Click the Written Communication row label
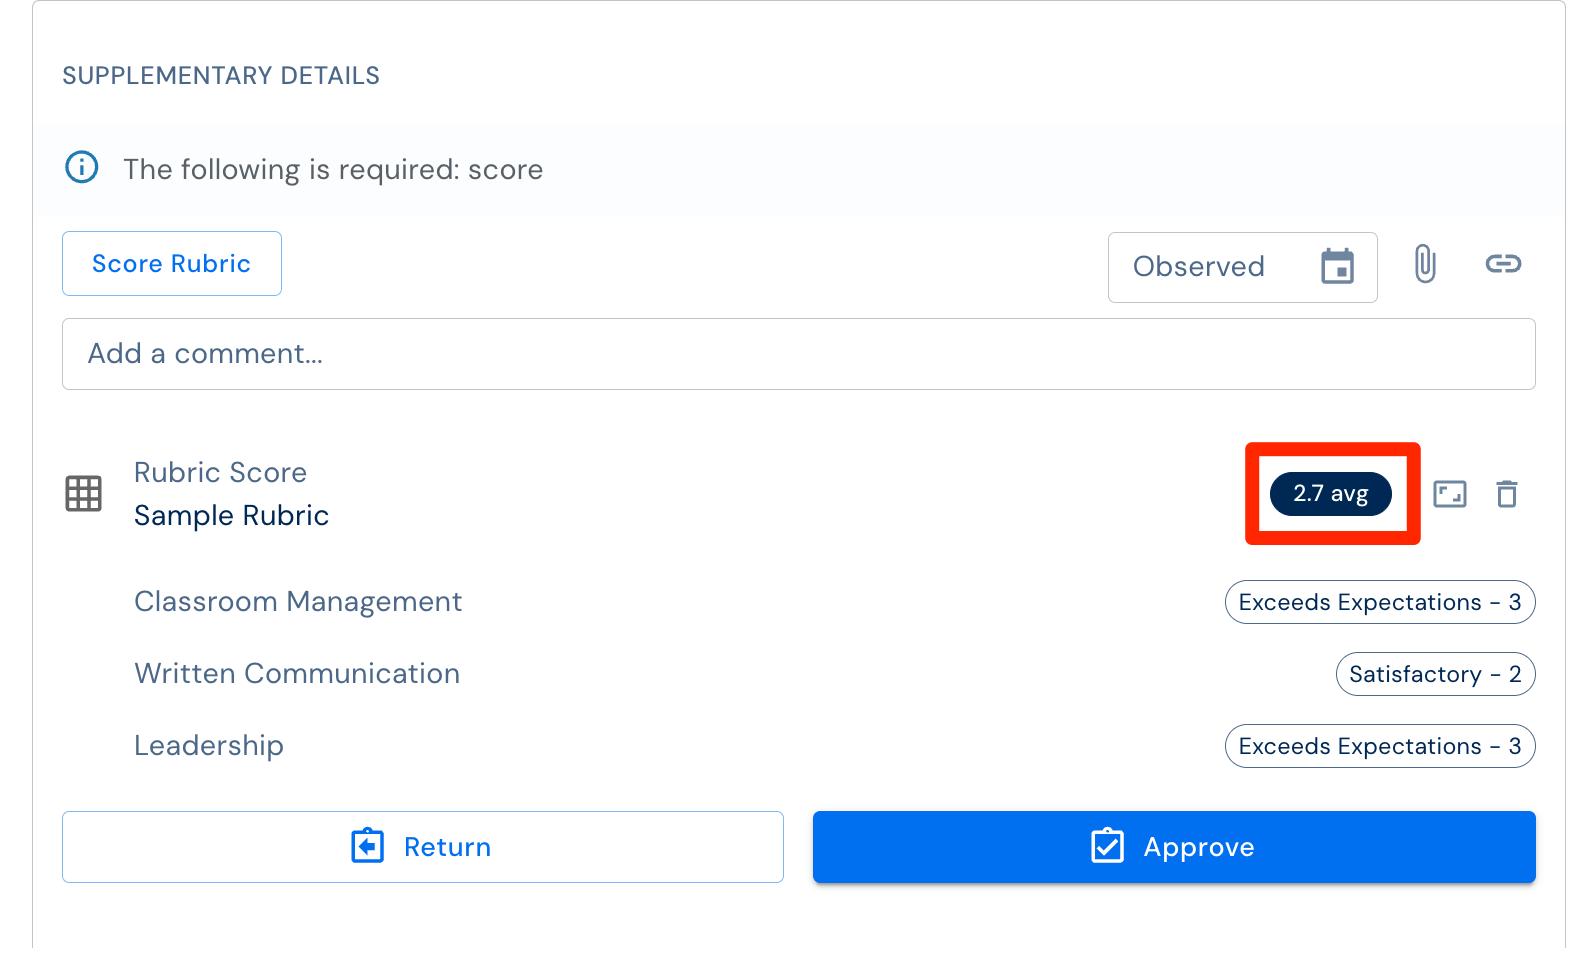The image size is (1583, 973). coord(297,674)
